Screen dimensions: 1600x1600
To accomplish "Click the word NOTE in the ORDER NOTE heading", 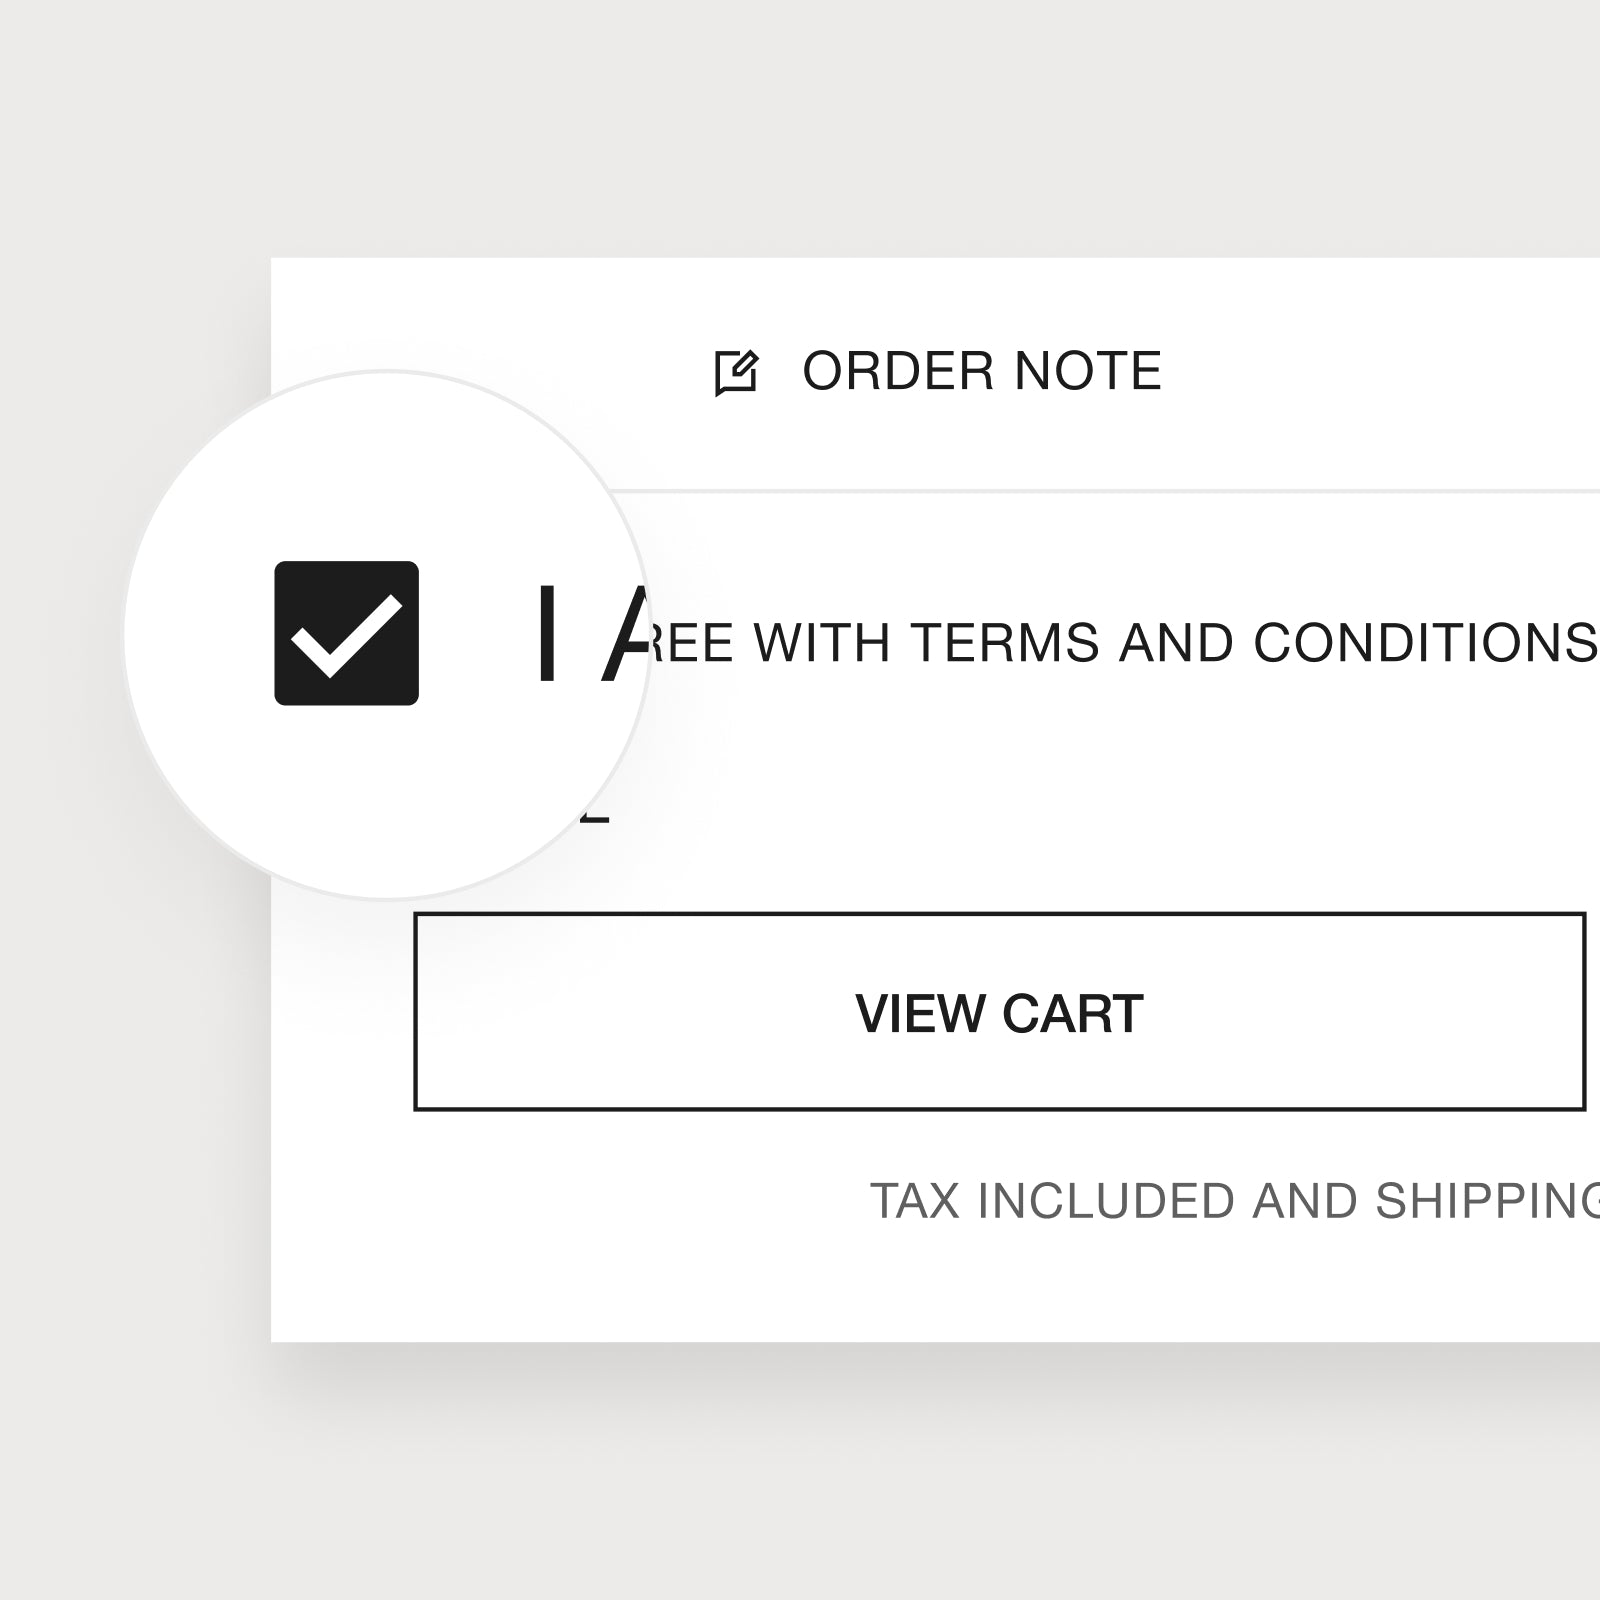I will 1088,371.
